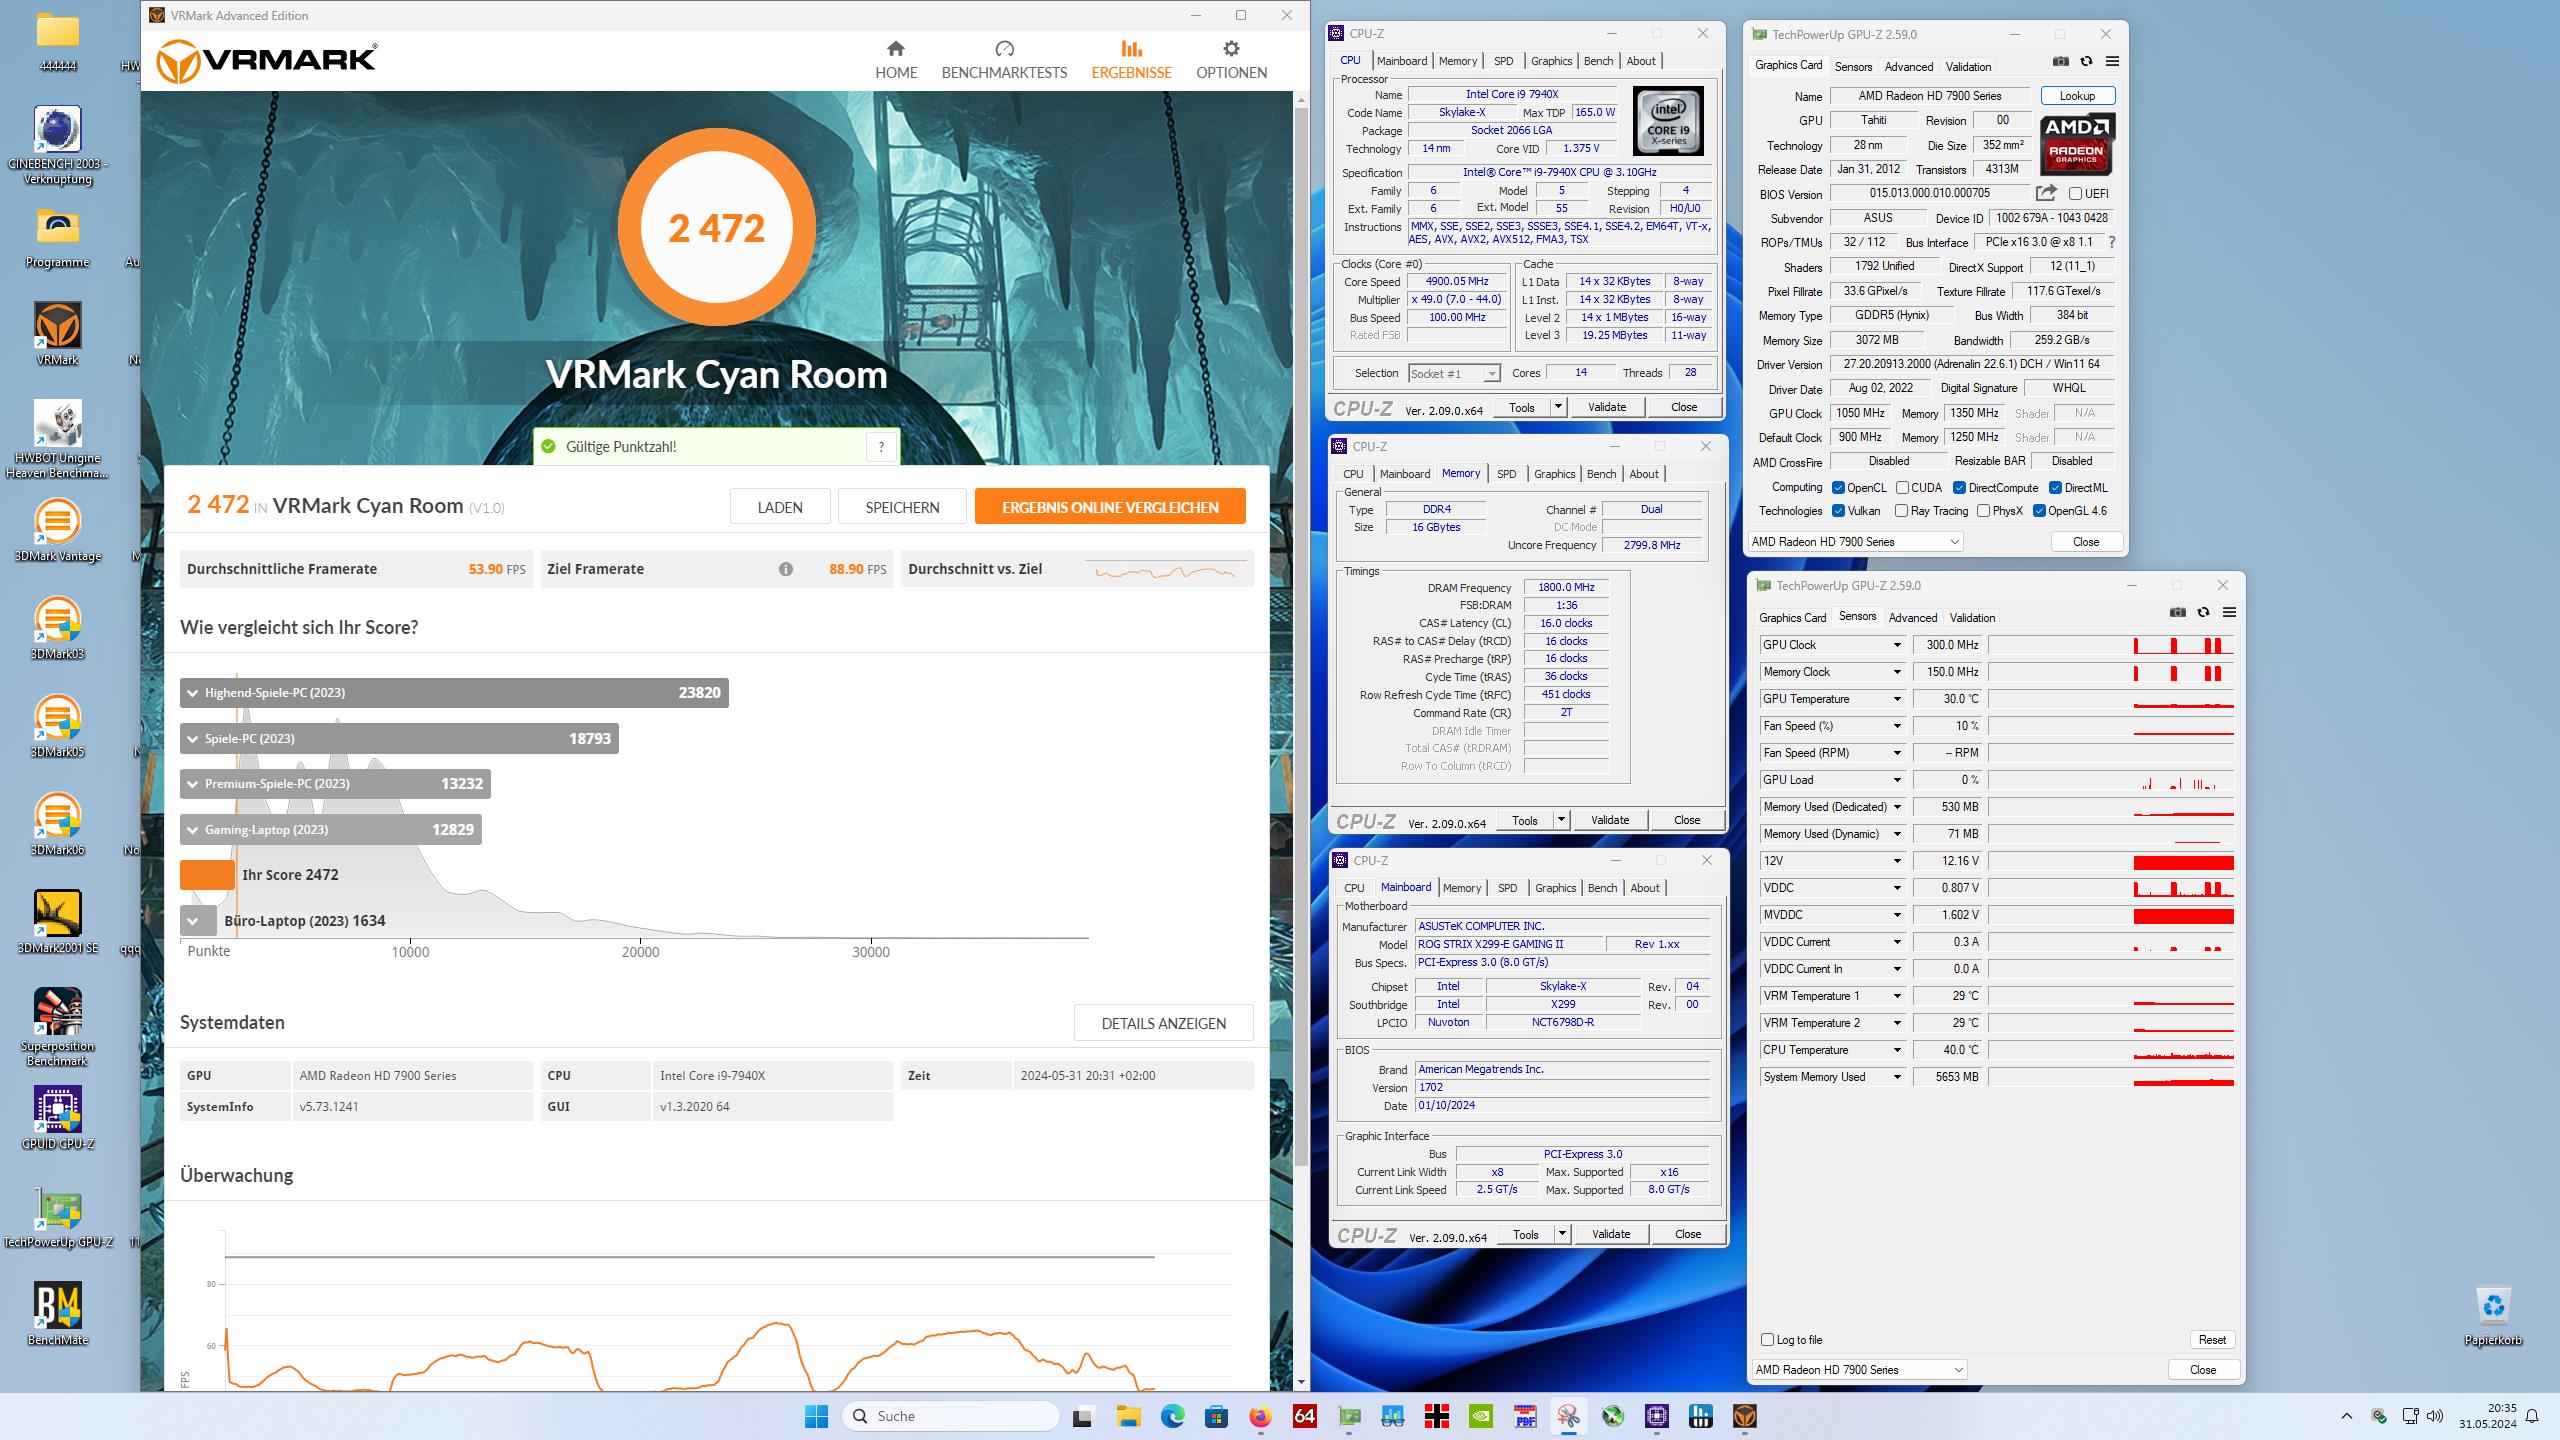This screenshot has width=2560, height=1440.
Task: Open the OPTIONEN gear icon
Action: 1231,48
